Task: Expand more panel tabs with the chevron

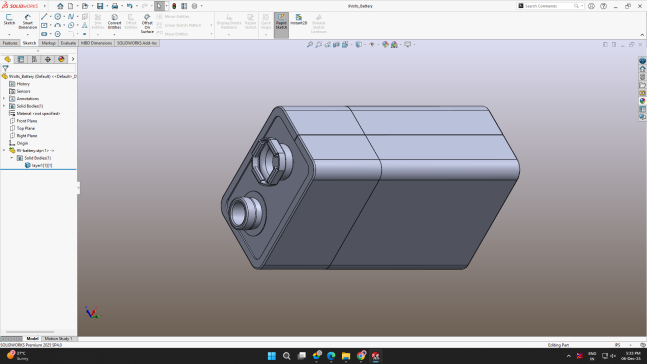Action: pos(73,59)
